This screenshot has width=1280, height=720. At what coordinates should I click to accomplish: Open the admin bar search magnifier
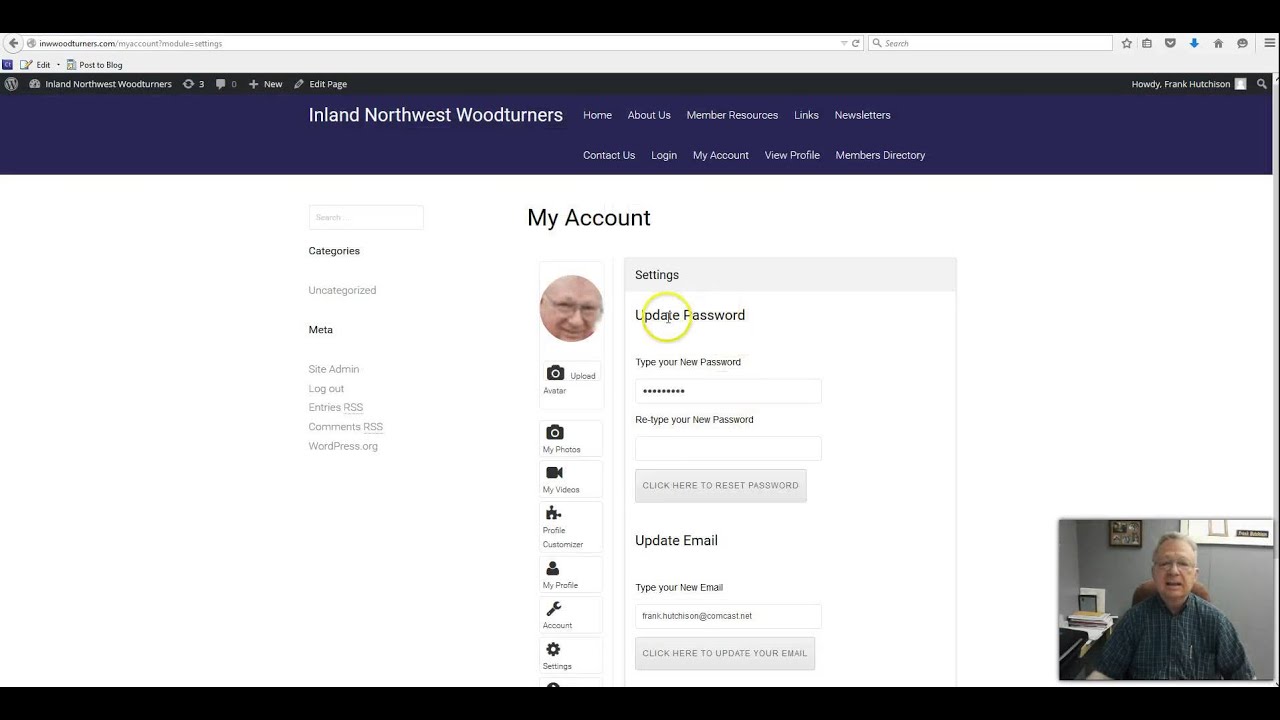pyautogui.click(x=1262, y=84)
